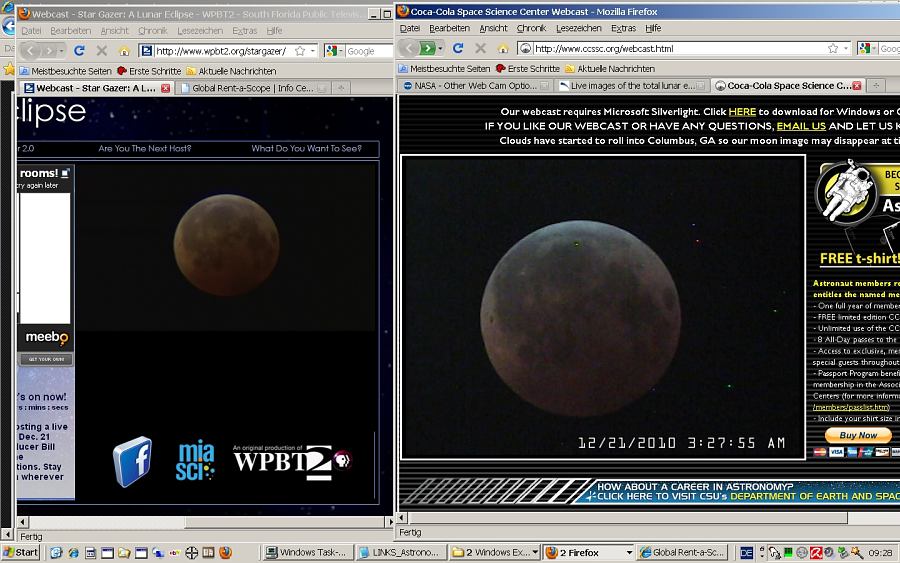Click the Coca-Cola window horizontal scrollbar
The image size is (900, 563).
(x=629, y=518)
